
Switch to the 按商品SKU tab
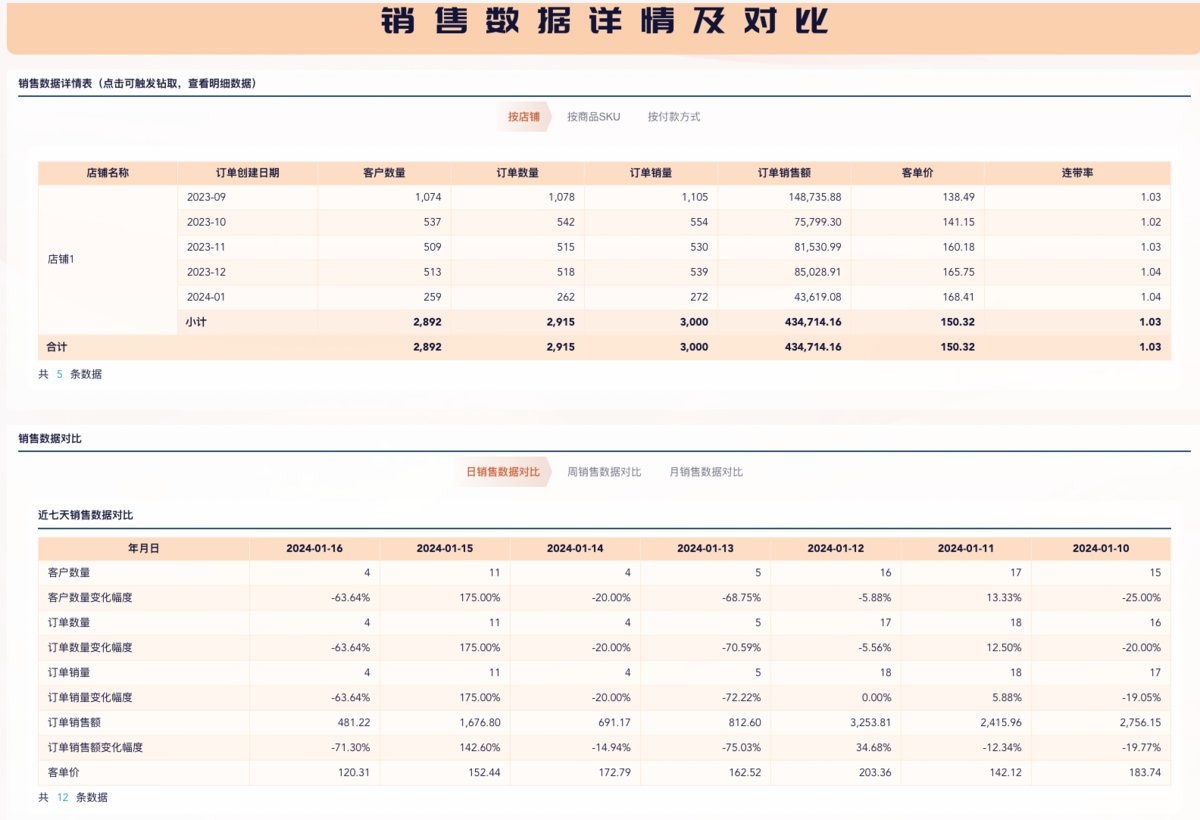[593, 117]
